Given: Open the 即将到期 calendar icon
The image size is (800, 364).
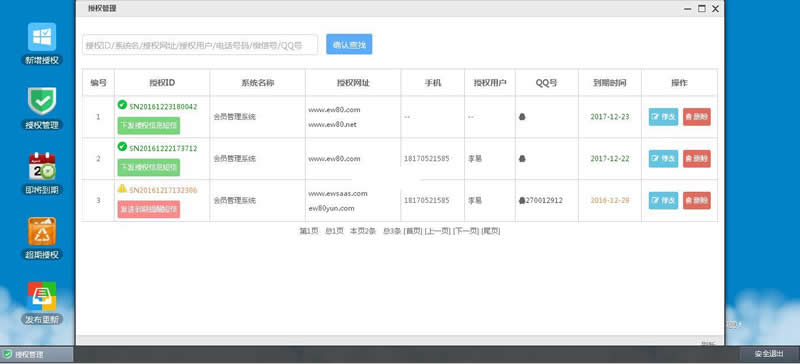Looking at the screenshot, I should point(42,166).
